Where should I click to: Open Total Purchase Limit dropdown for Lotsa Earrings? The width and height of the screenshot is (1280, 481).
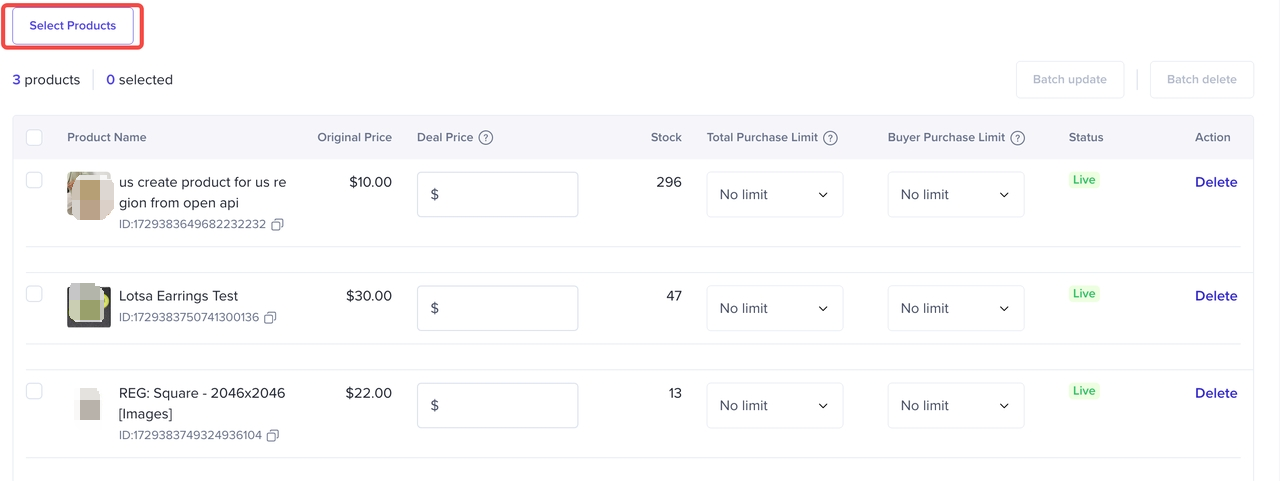[774, 308]
